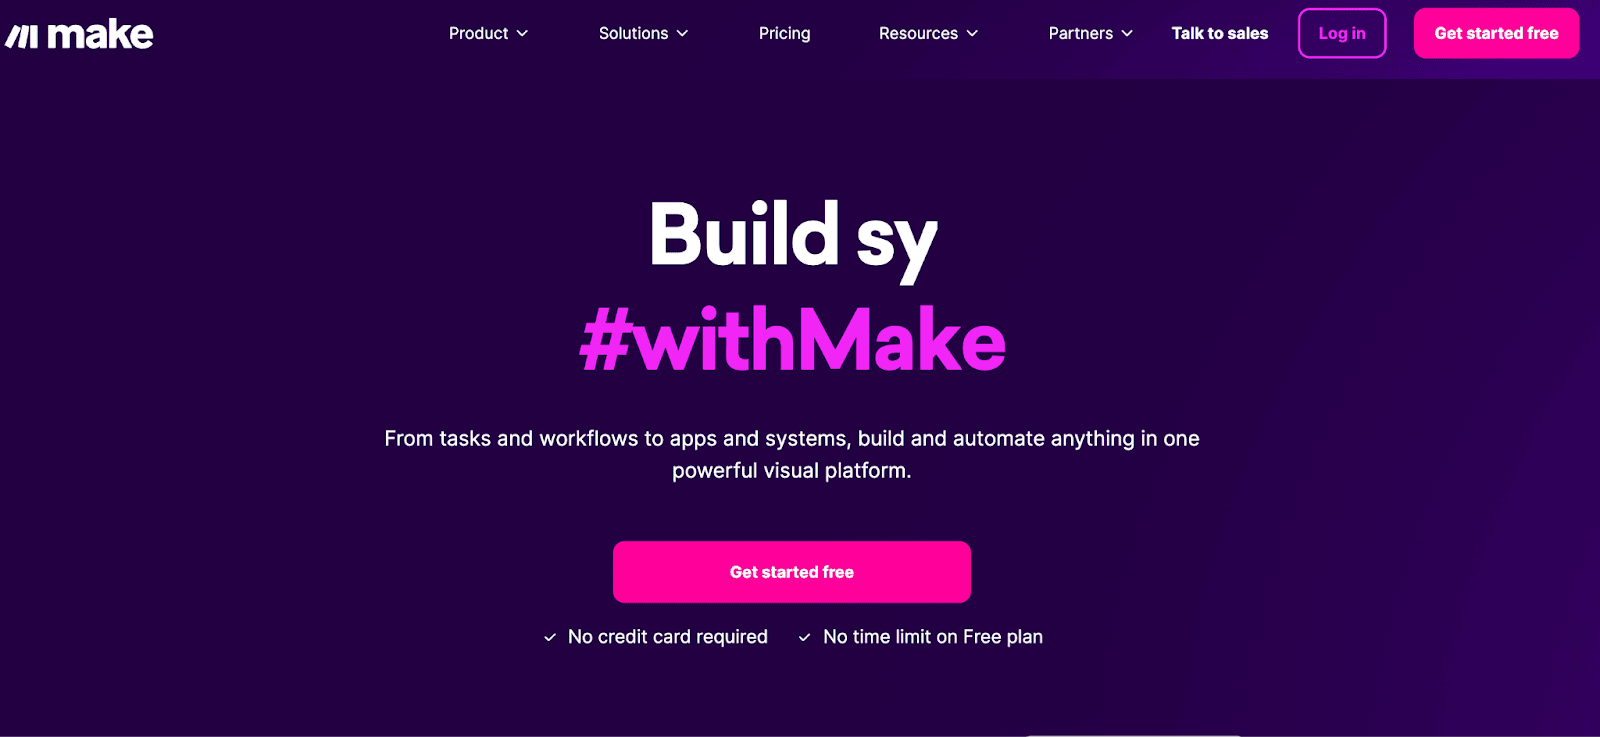Viewport: 1600px width, 737px height.
Task: Click the Make logo icon
Action: point(22,37)
